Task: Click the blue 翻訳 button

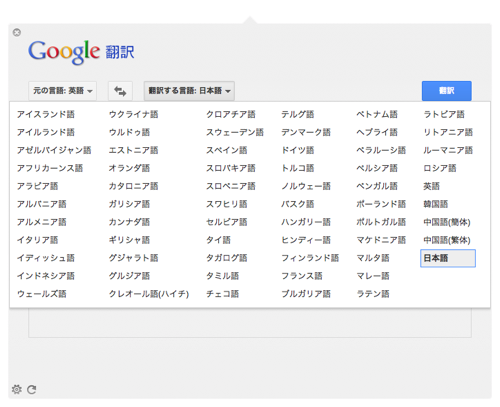Action: pyautogui.click(x=447, y=91)
